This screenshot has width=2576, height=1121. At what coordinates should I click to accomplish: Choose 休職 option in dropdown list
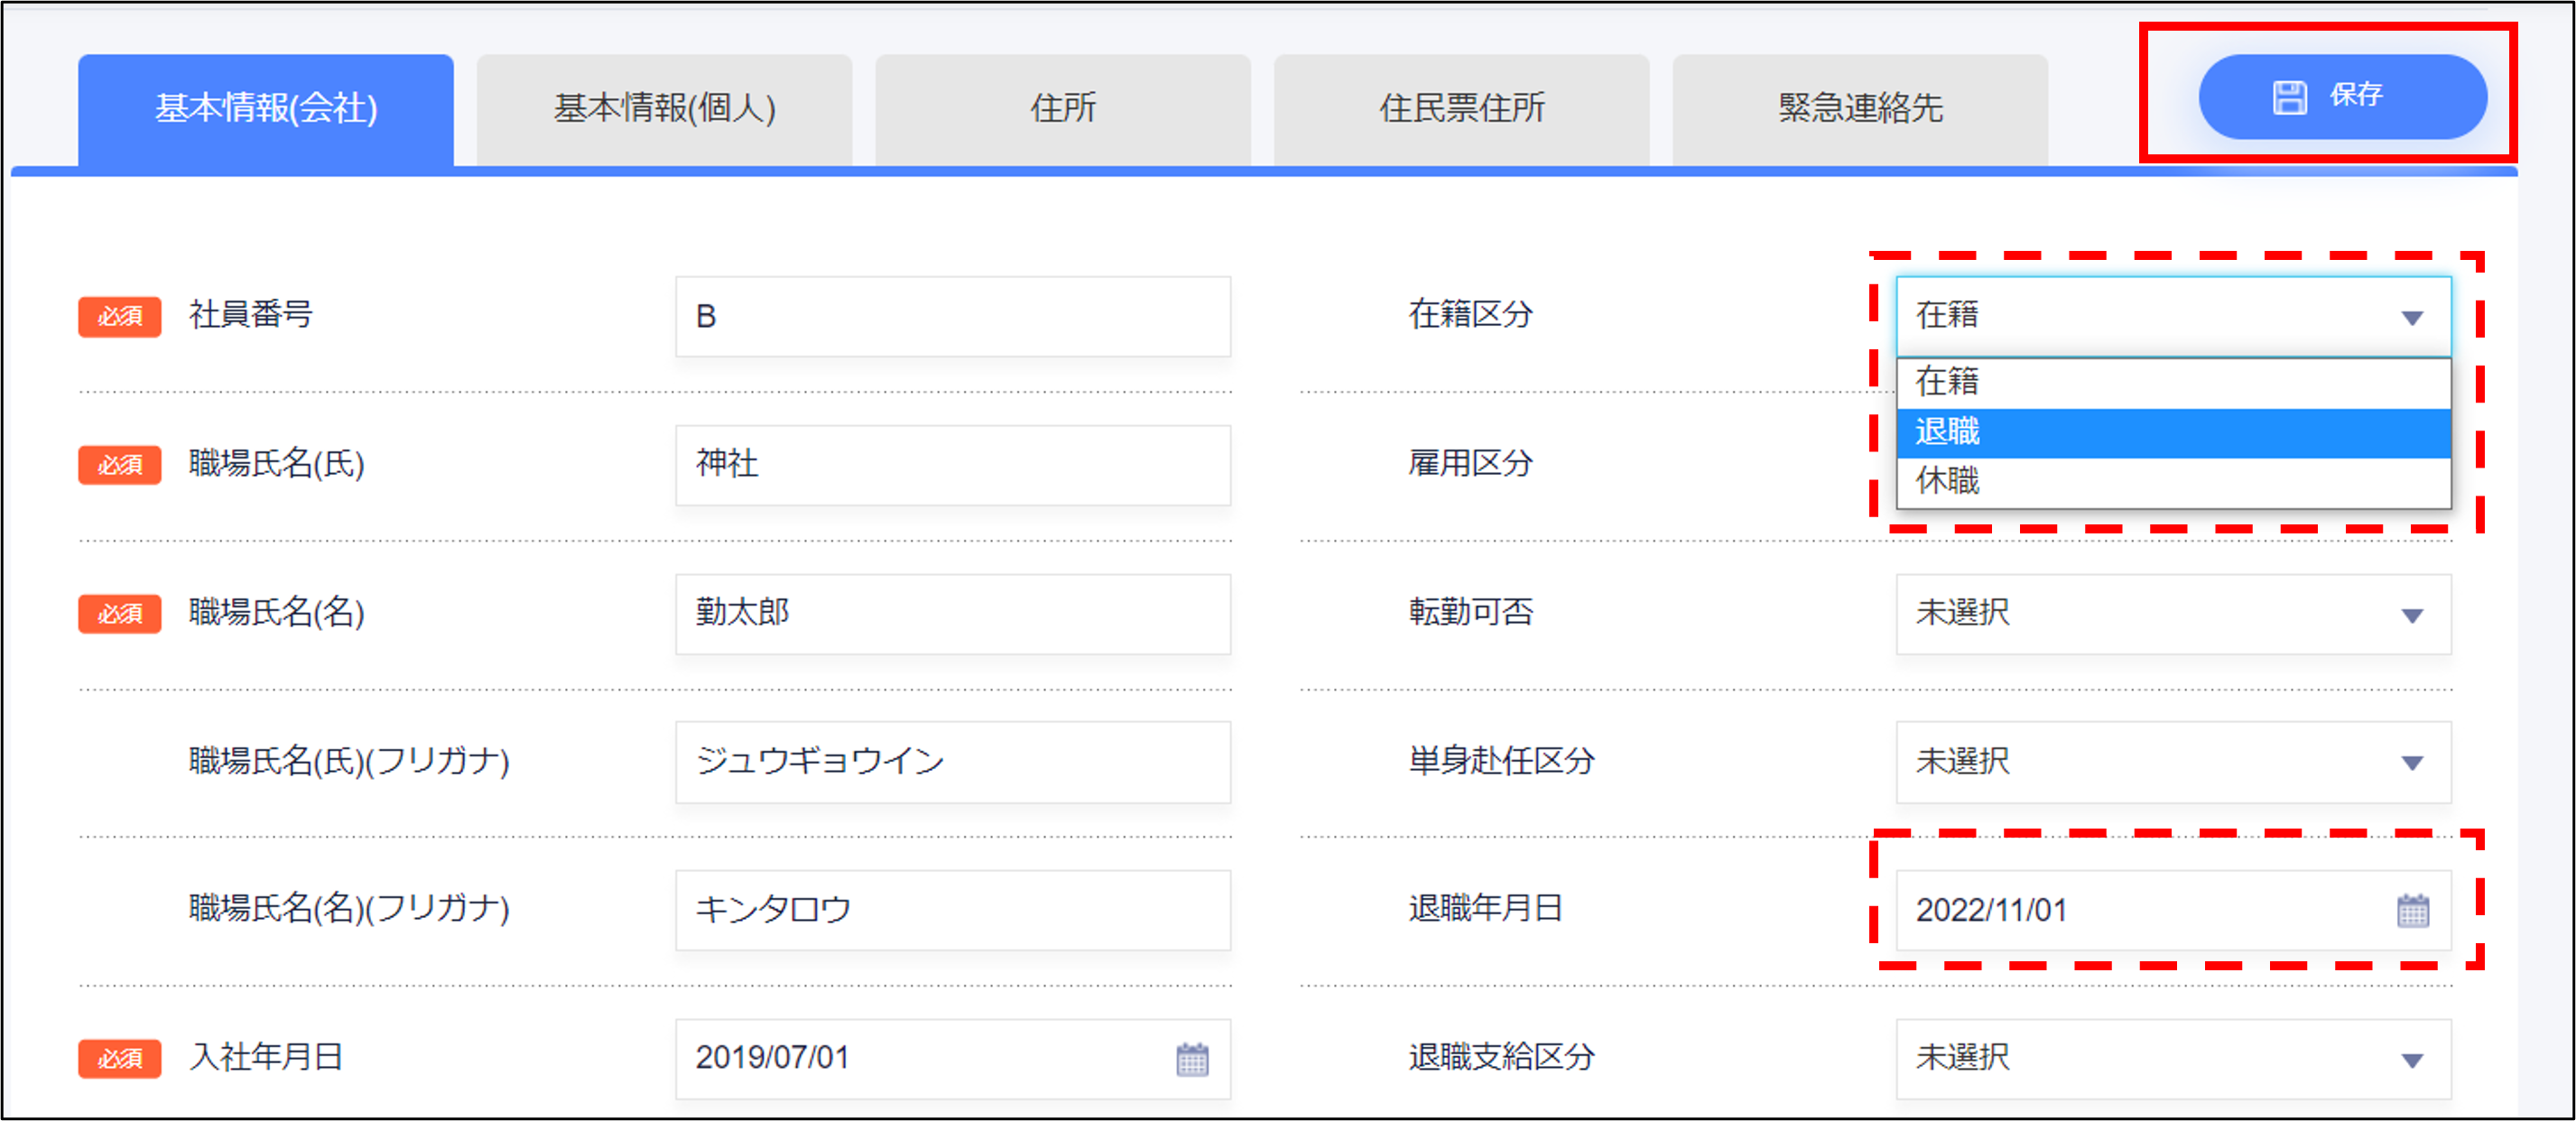(x=2172, y=481)
